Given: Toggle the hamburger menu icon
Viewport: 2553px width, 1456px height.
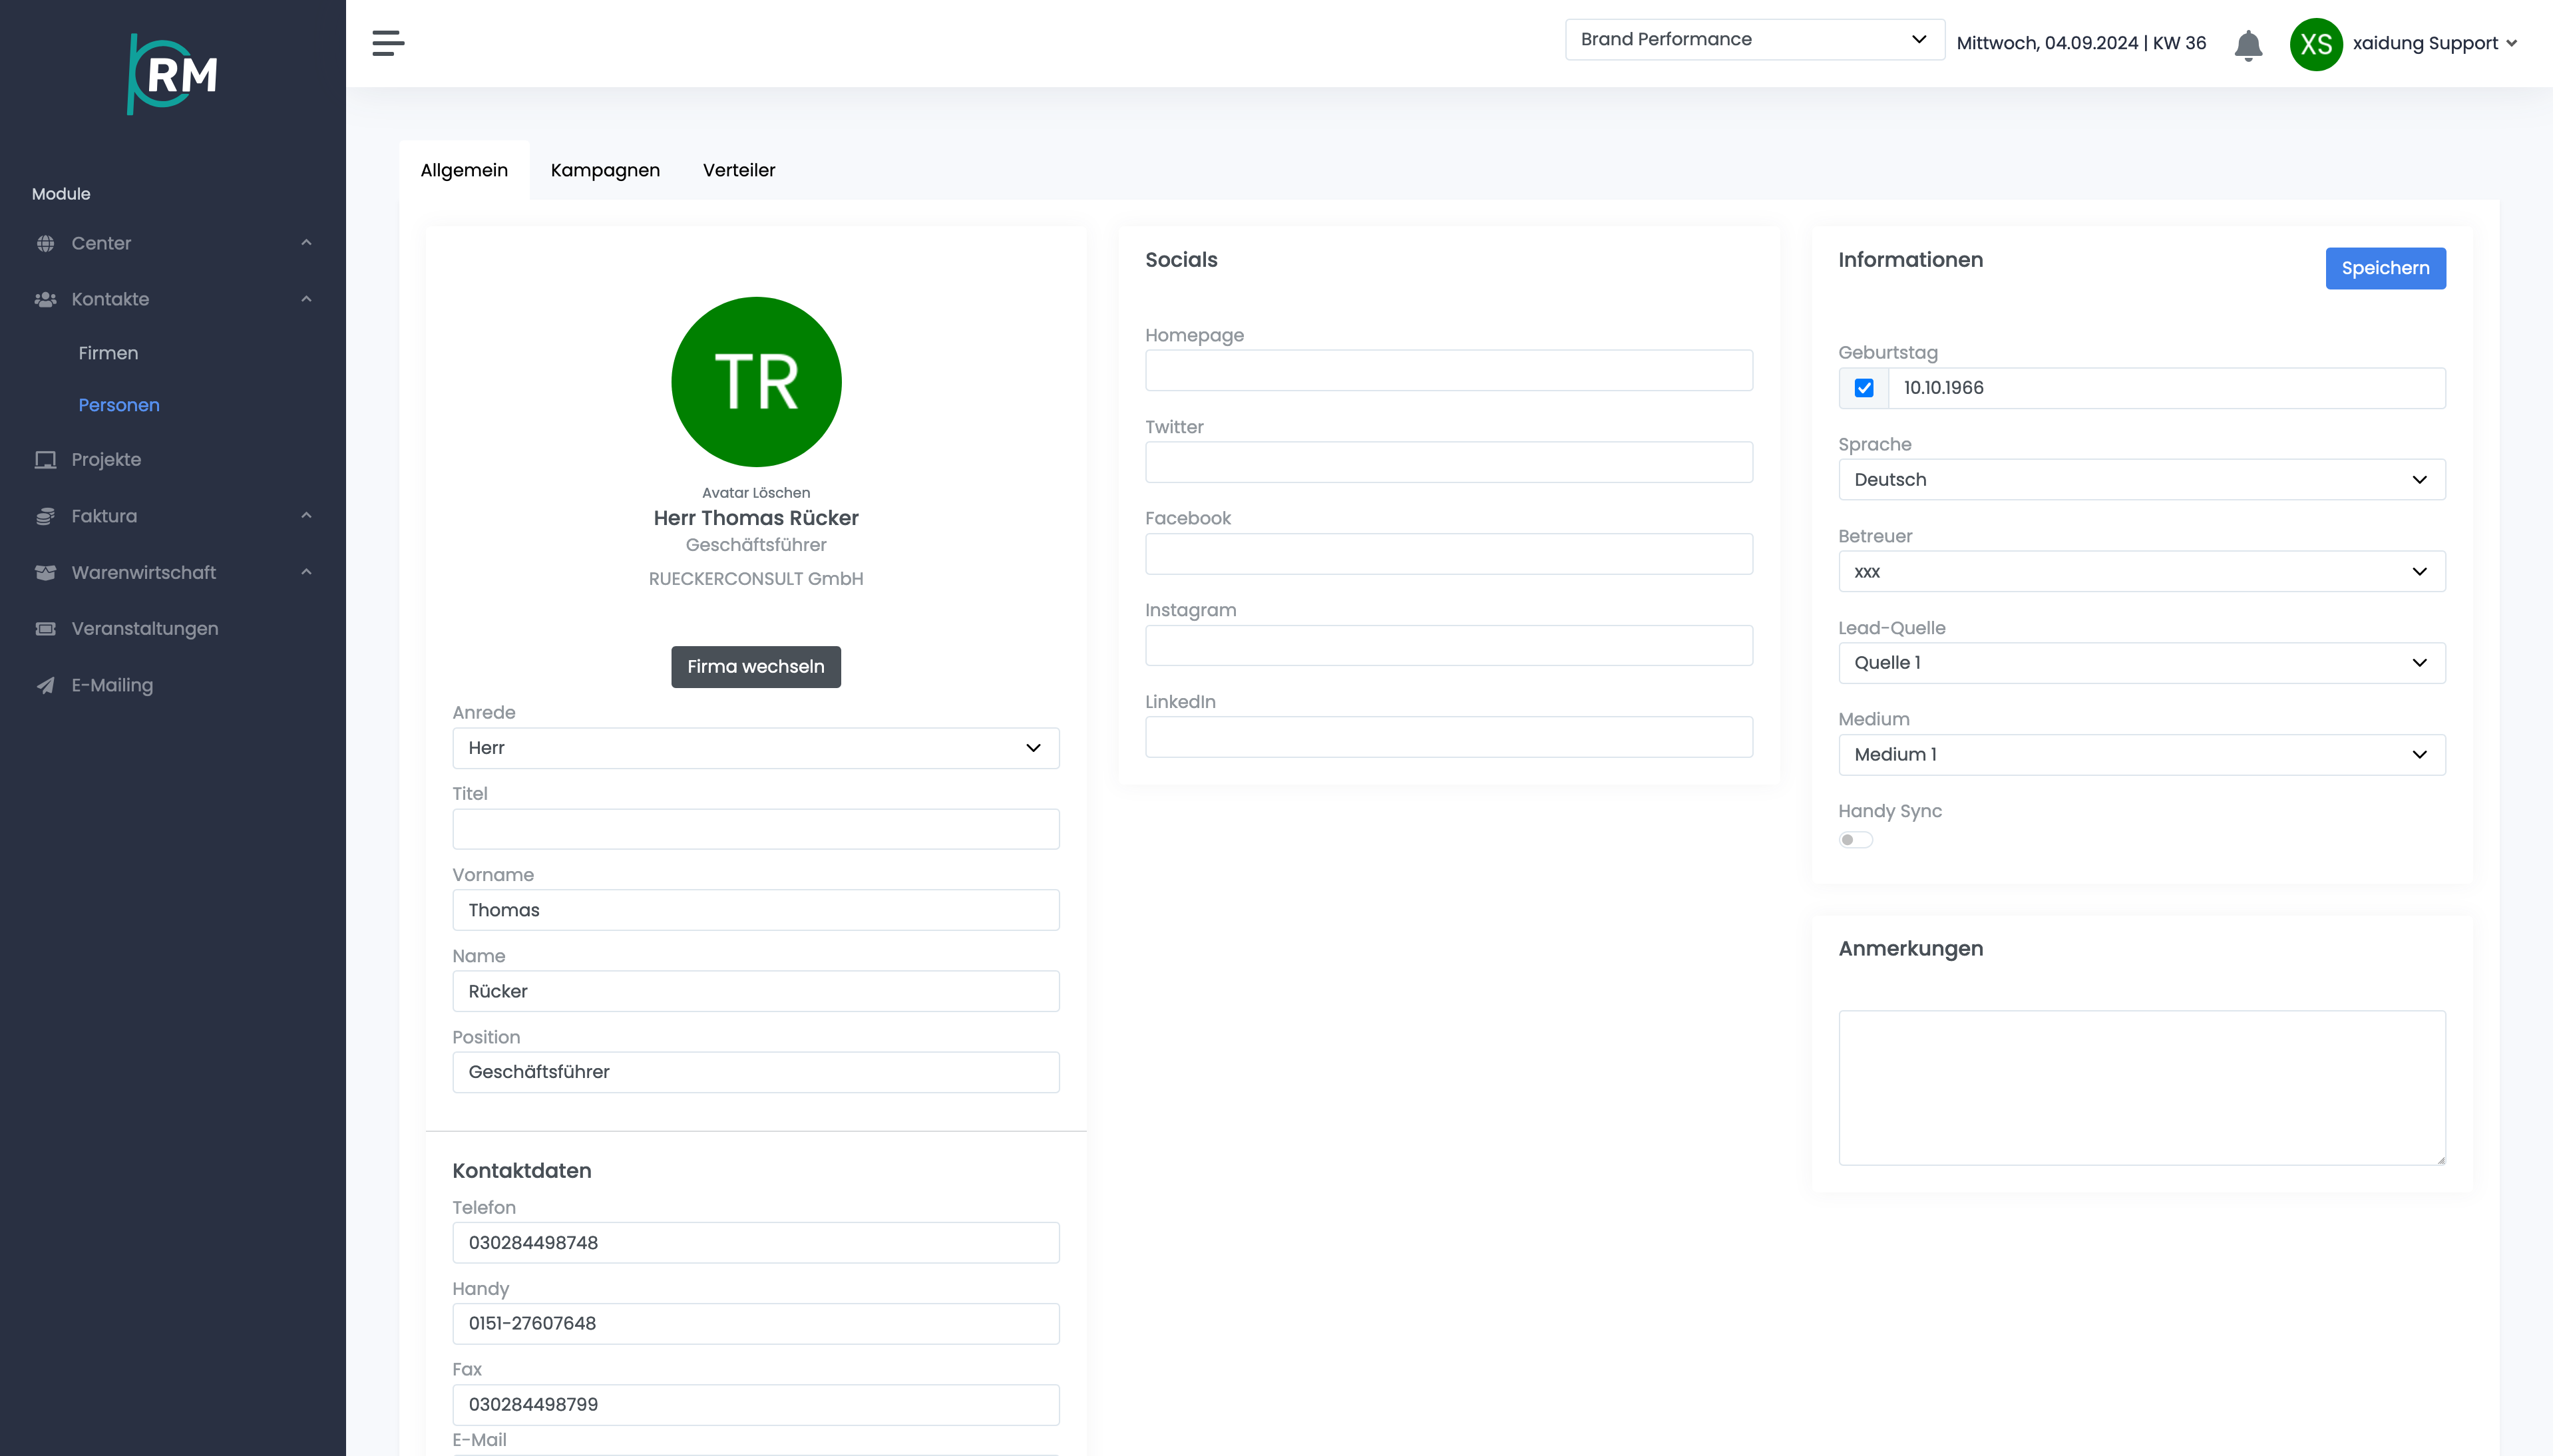Looking at the screenshot, I should click(x=388, y=43).
